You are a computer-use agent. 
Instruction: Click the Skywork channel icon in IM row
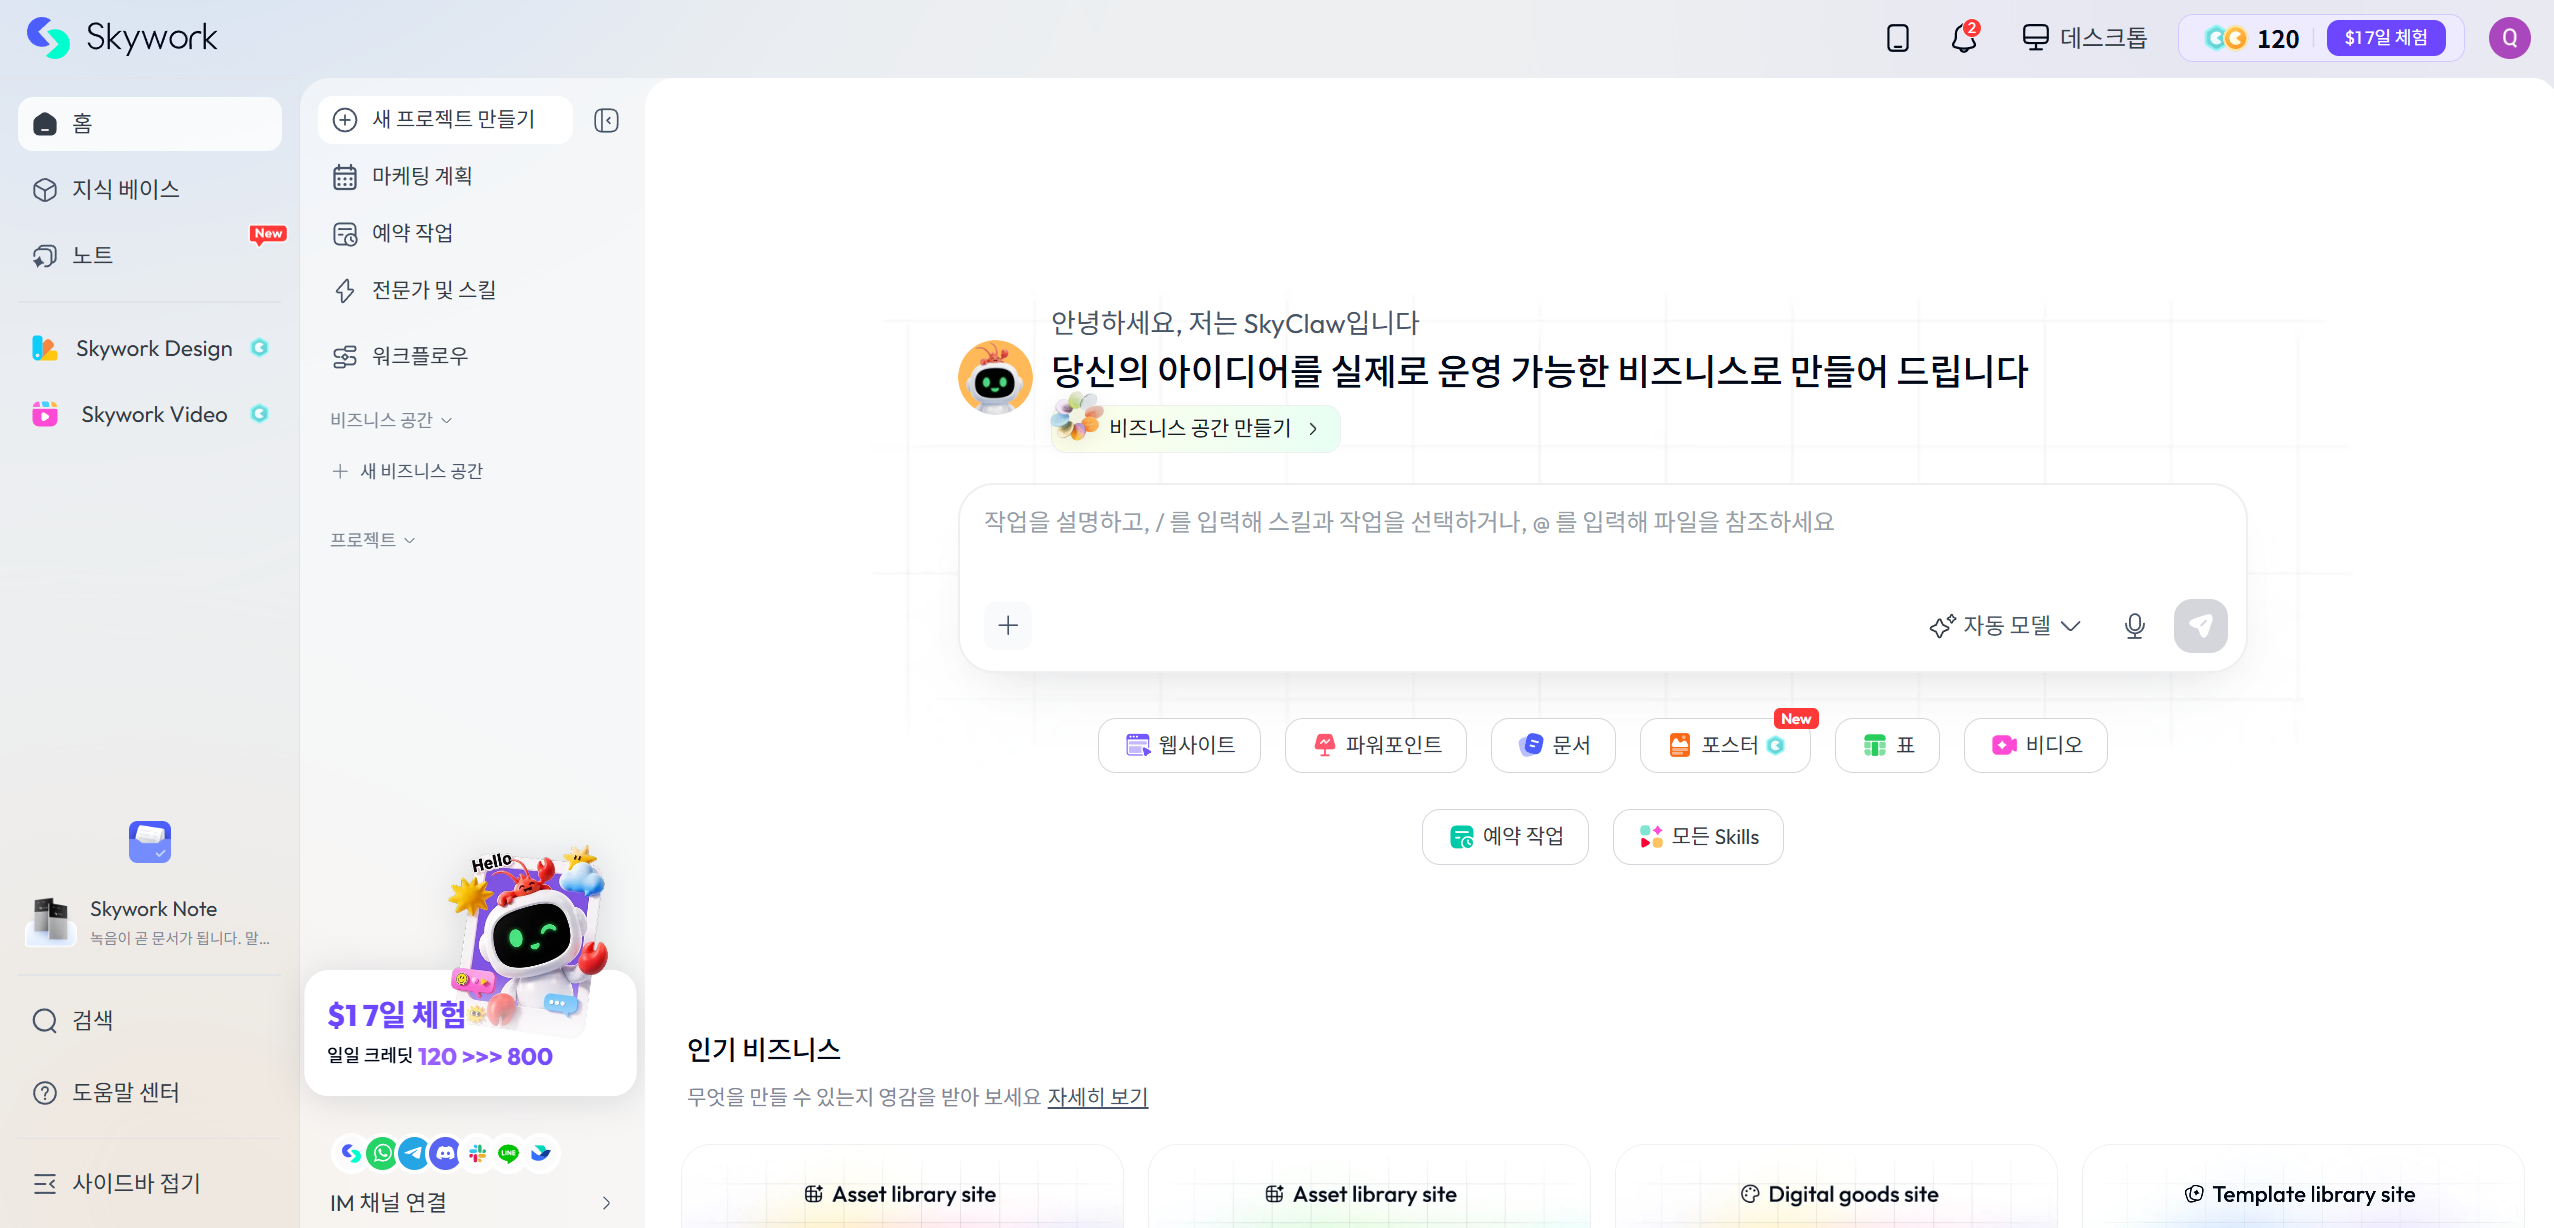[x=350, y=1154]
